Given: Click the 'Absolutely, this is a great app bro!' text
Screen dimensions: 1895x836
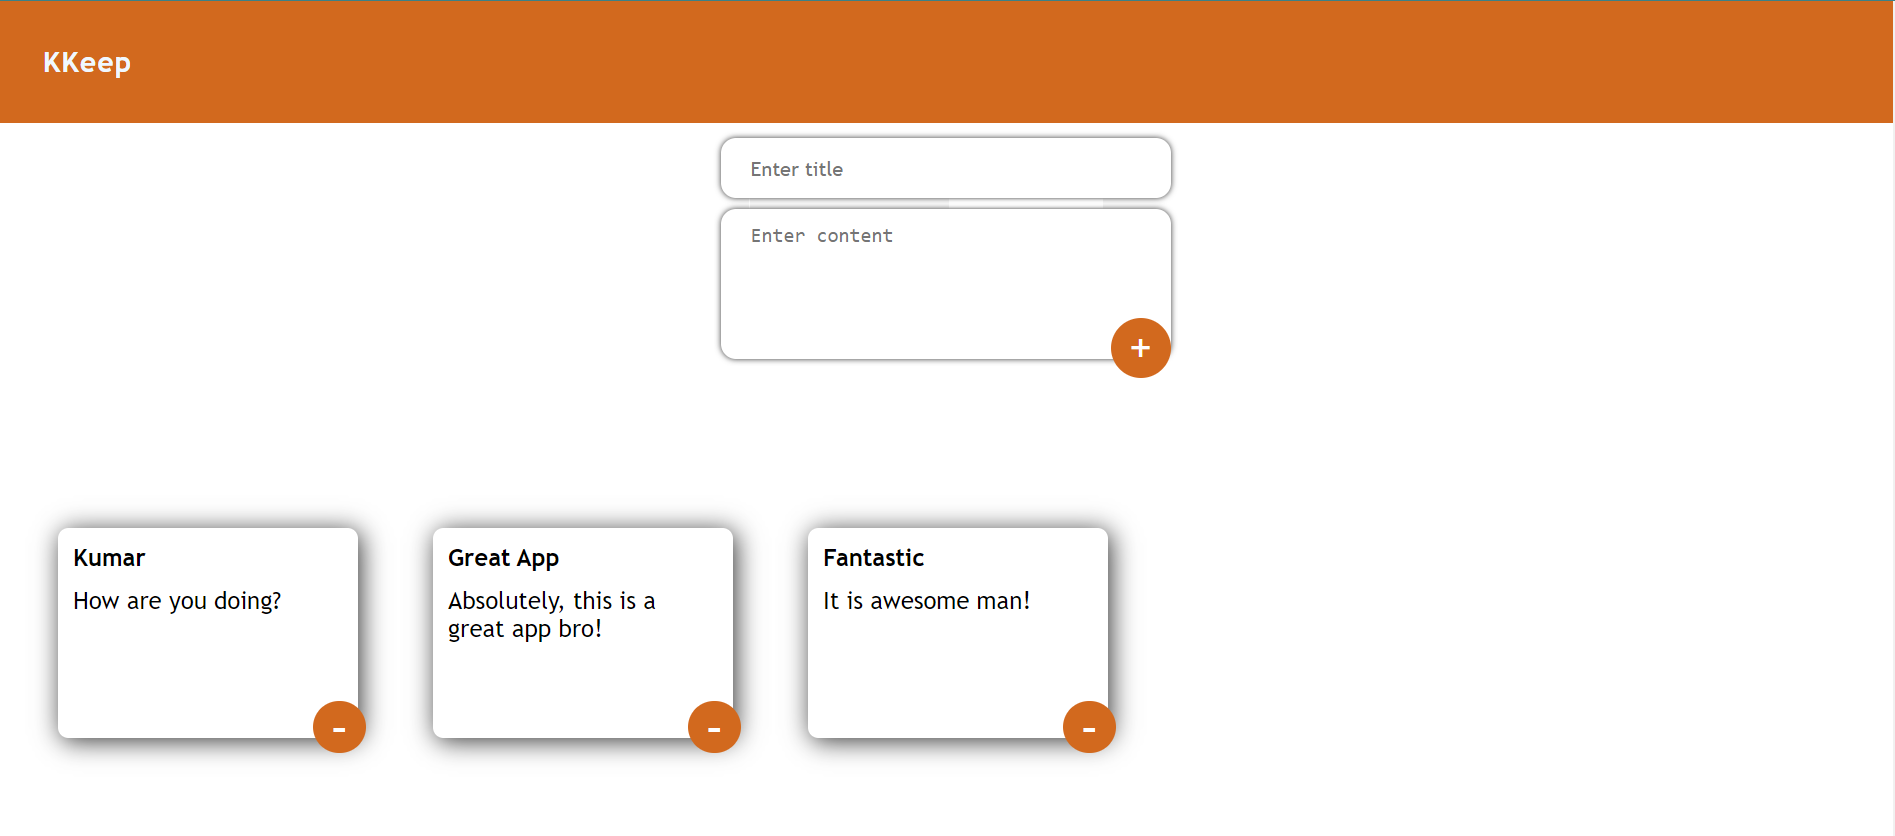Looking at the screenshot, I should click(551, 615).
